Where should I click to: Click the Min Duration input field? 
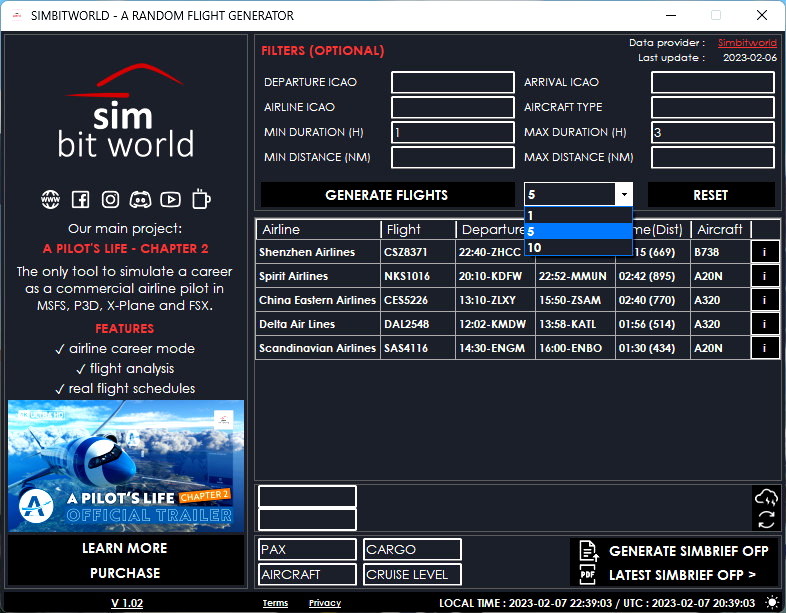pos(453,132)
